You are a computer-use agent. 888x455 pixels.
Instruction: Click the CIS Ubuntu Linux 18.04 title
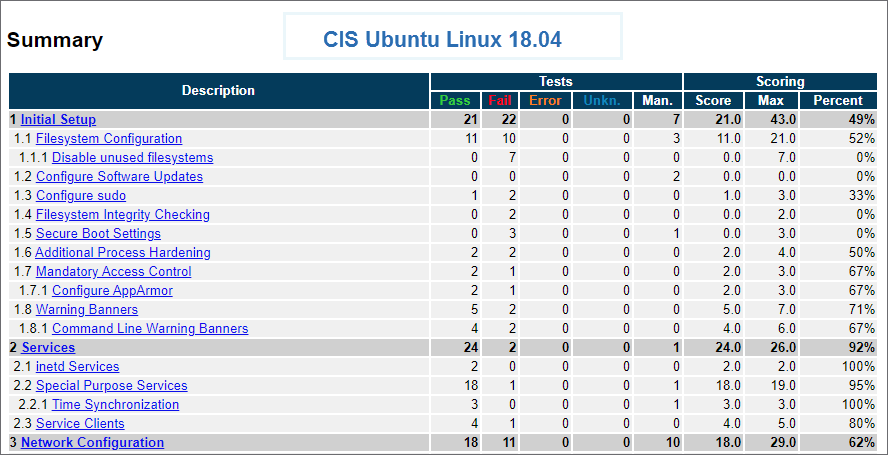point(442,40)
